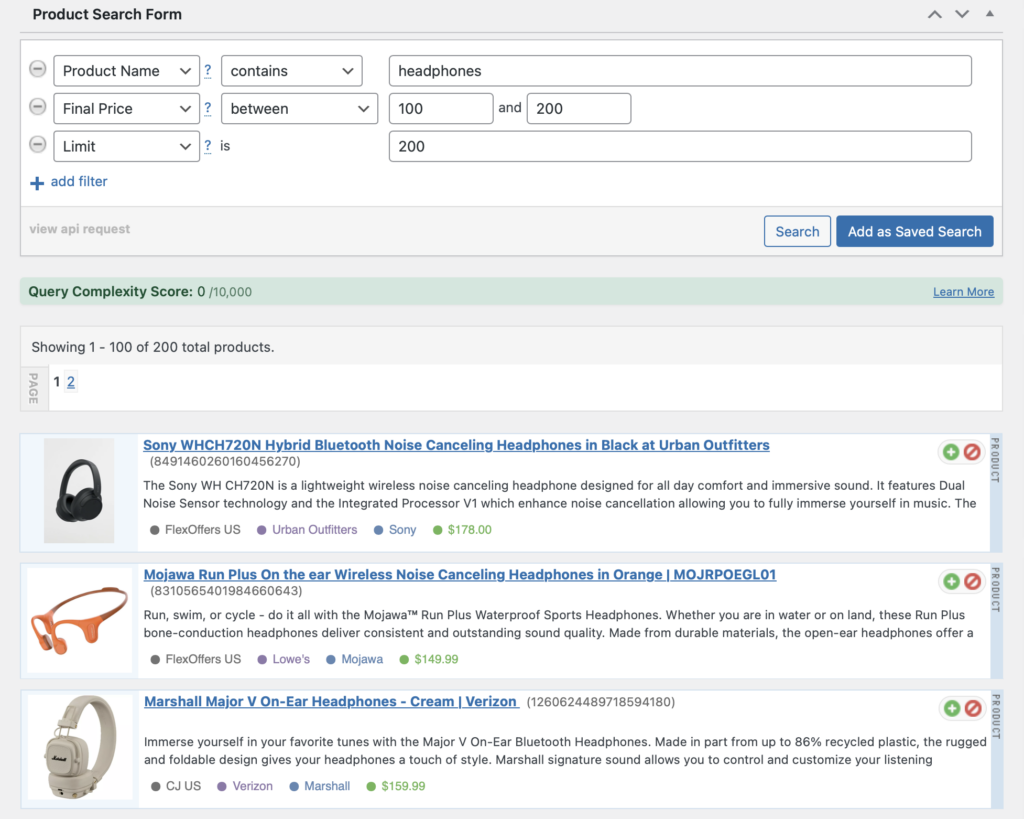The height and width of the screenshot is (819, 1024).
Task: Click the view api request link
Action: click(80, 229)
